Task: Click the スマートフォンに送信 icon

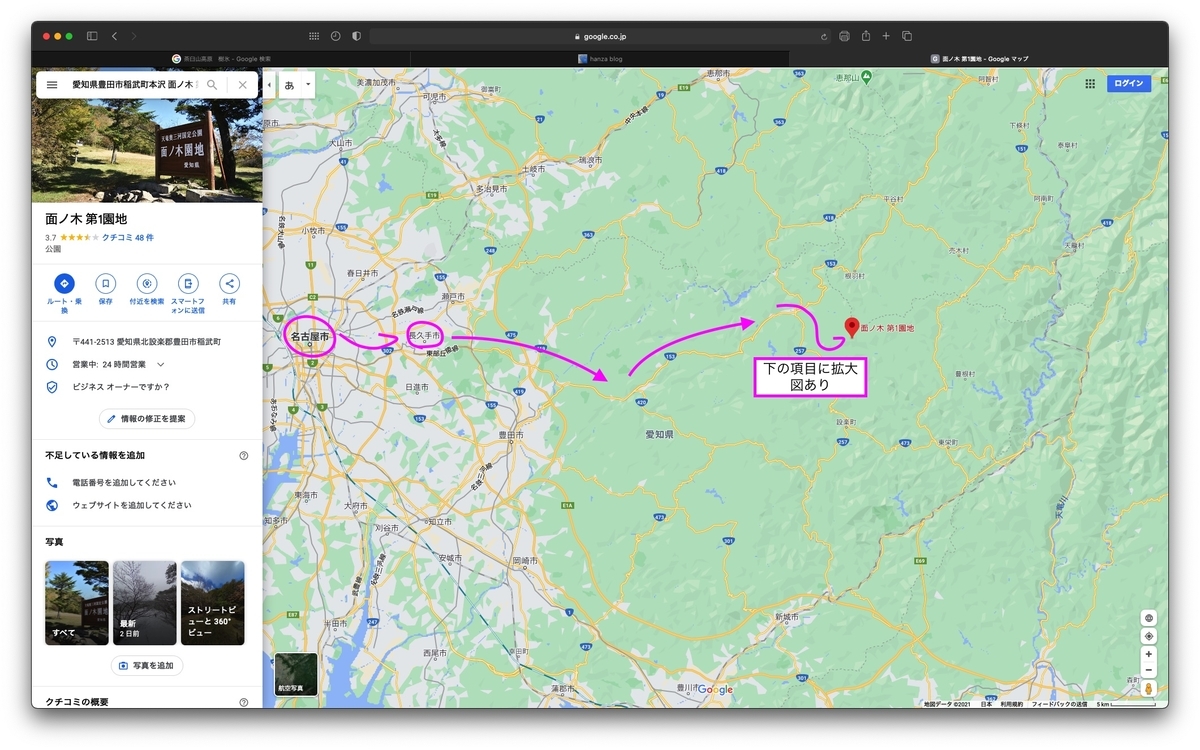Action: coord(188,283)
